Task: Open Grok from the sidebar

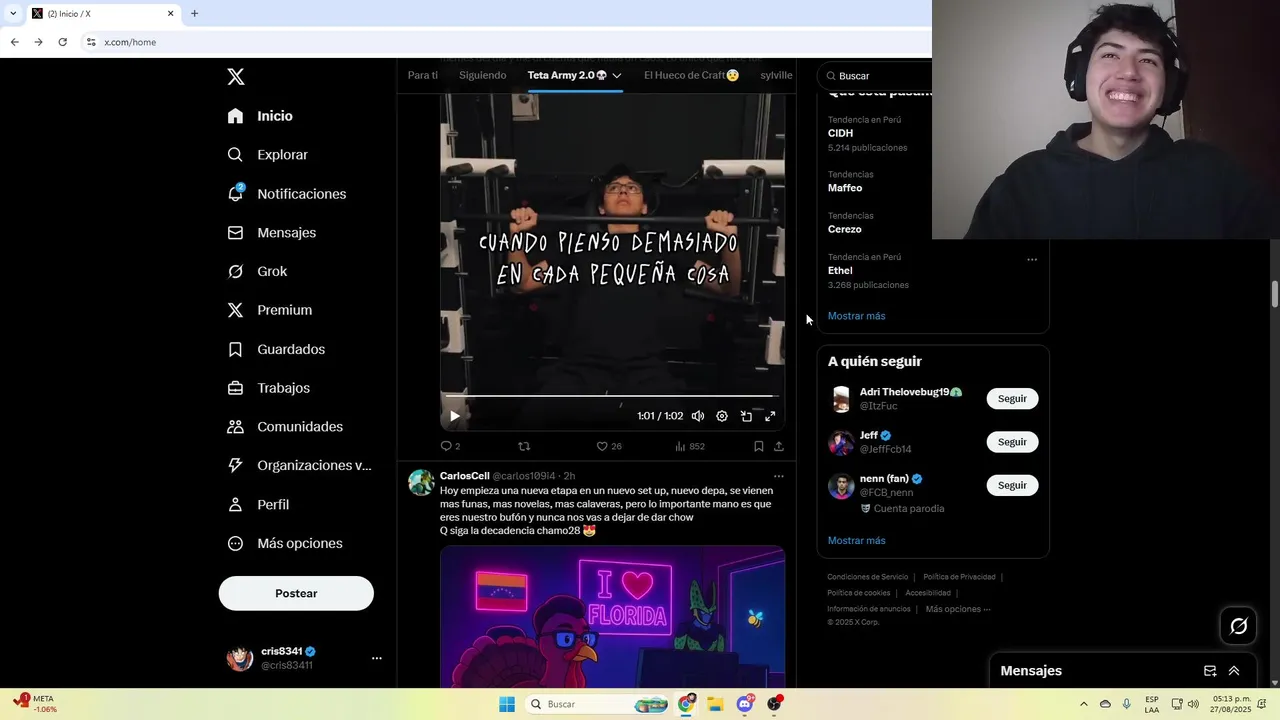Action: pyautogui.click(x=257, y=271)
